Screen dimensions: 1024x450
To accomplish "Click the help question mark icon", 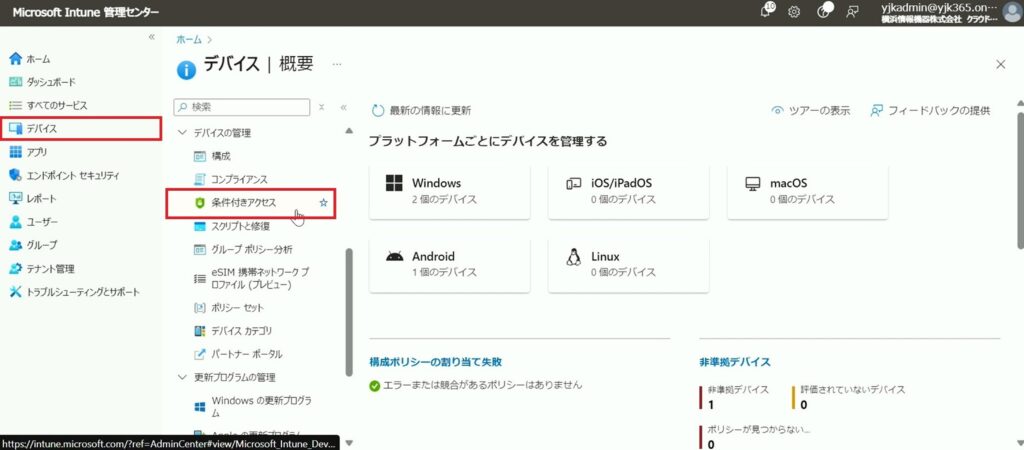I will (x=824, y=11).
